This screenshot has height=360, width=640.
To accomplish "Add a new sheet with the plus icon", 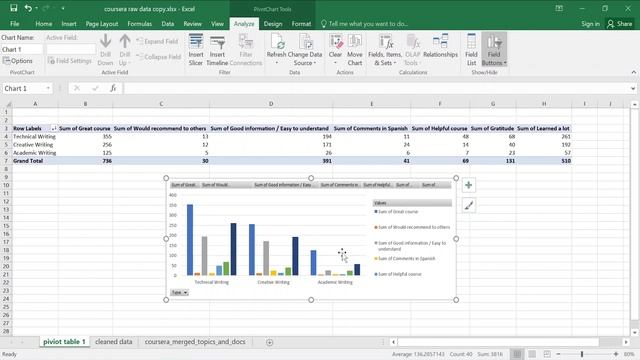I will (x=269, y=342).
